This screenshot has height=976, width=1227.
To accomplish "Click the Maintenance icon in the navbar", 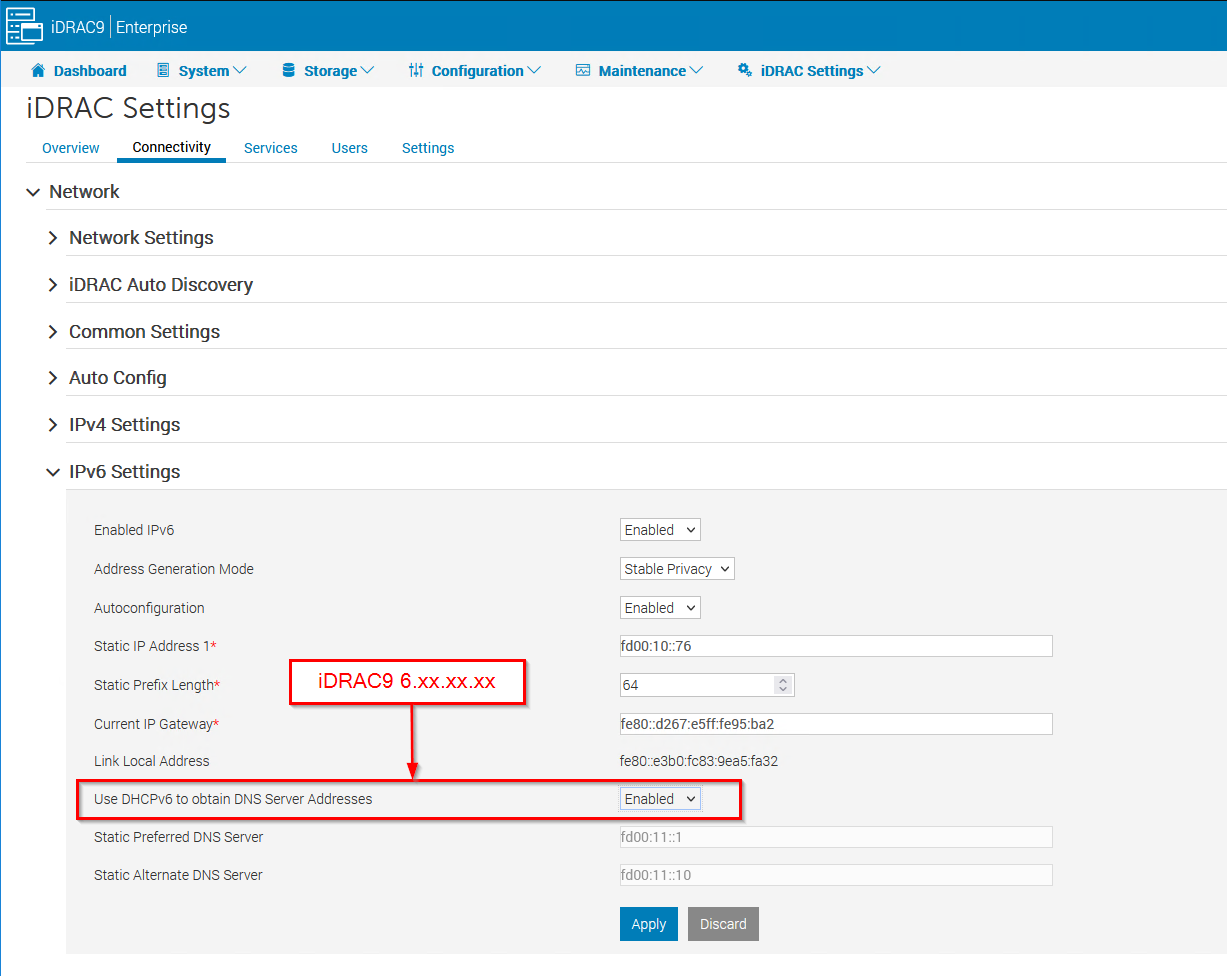I will pos(583,70).
